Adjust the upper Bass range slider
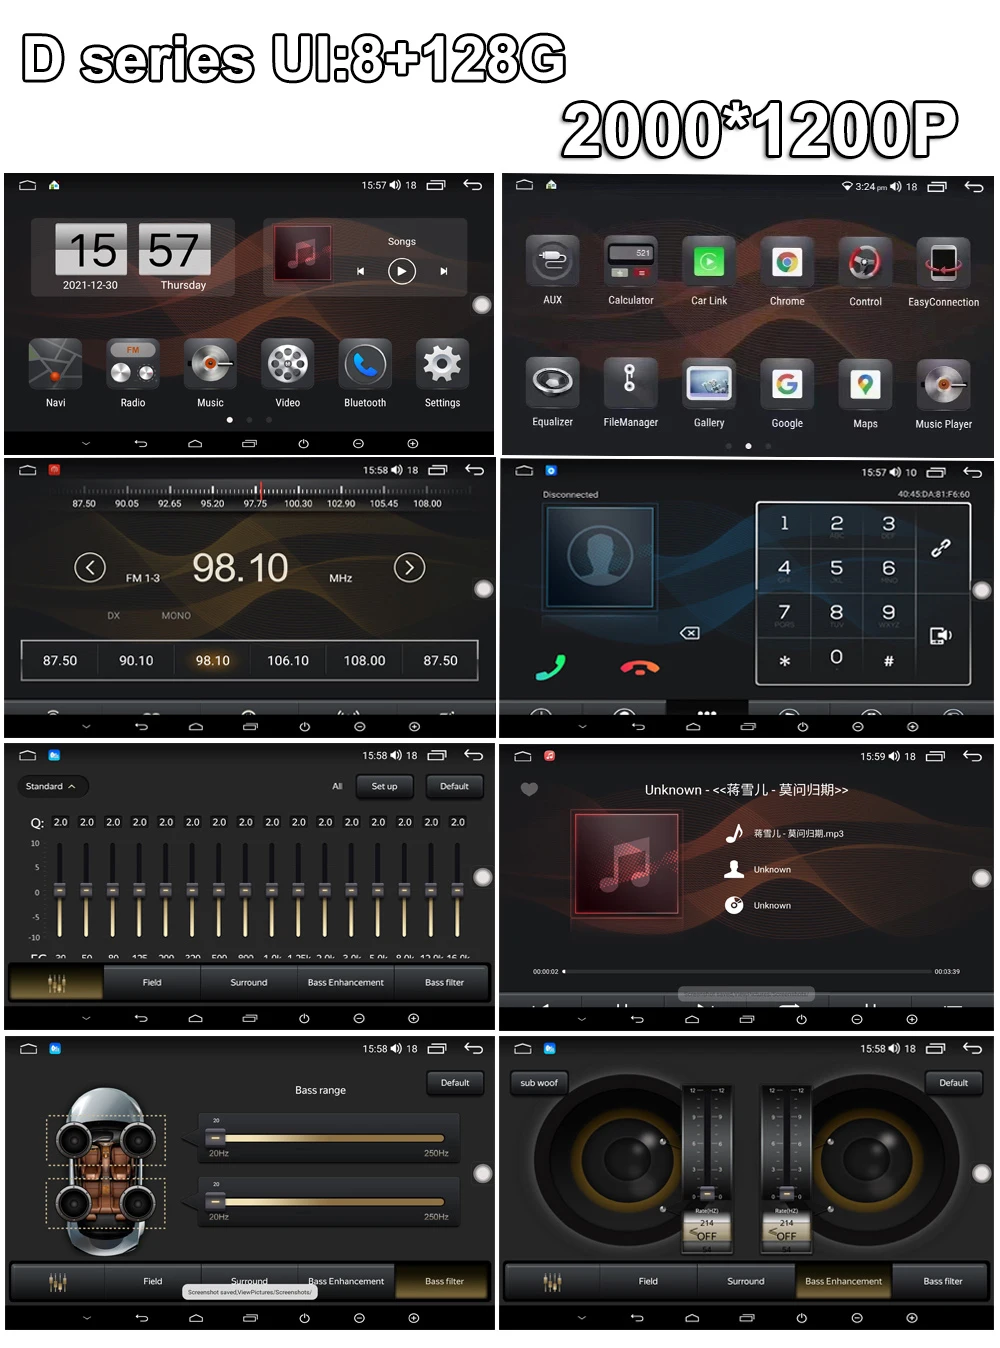Screen dimensions: 1000x1348 (325, 1138)
